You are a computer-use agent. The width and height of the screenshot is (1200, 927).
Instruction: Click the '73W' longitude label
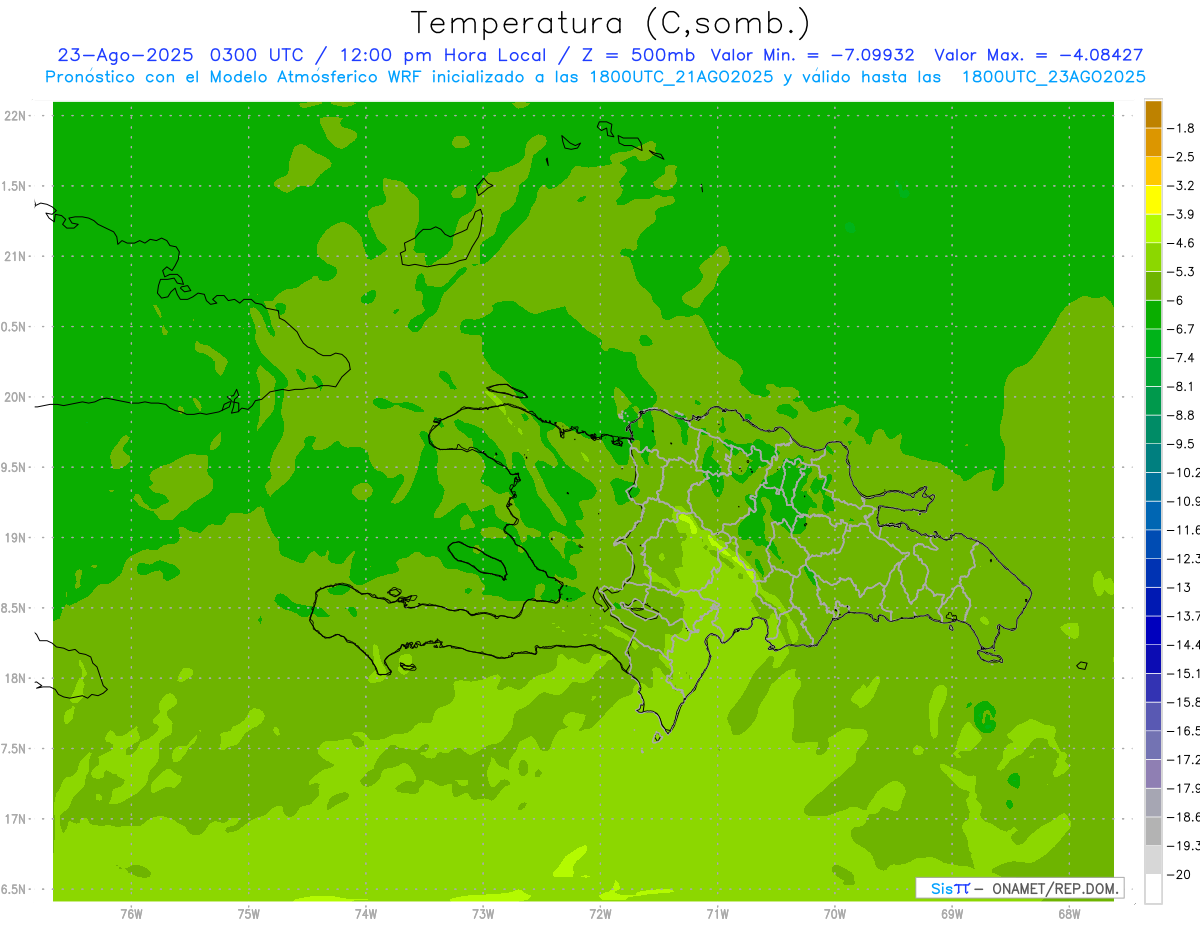point(483,914)
